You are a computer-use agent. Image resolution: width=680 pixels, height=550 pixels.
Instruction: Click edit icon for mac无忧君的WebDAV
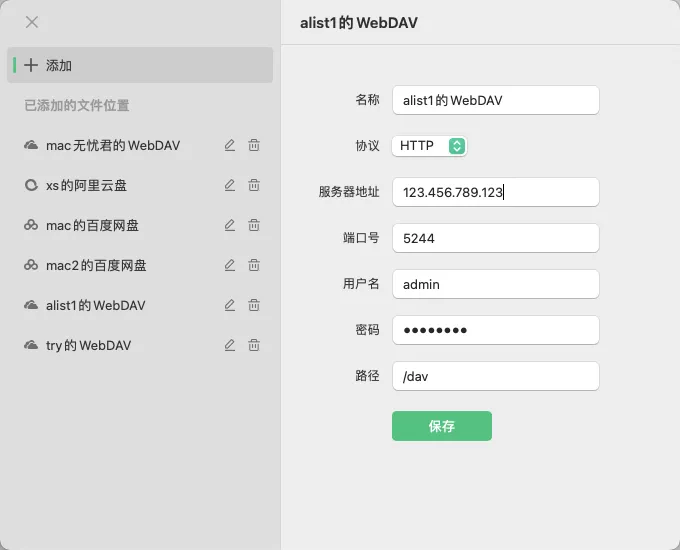point(230,145)
